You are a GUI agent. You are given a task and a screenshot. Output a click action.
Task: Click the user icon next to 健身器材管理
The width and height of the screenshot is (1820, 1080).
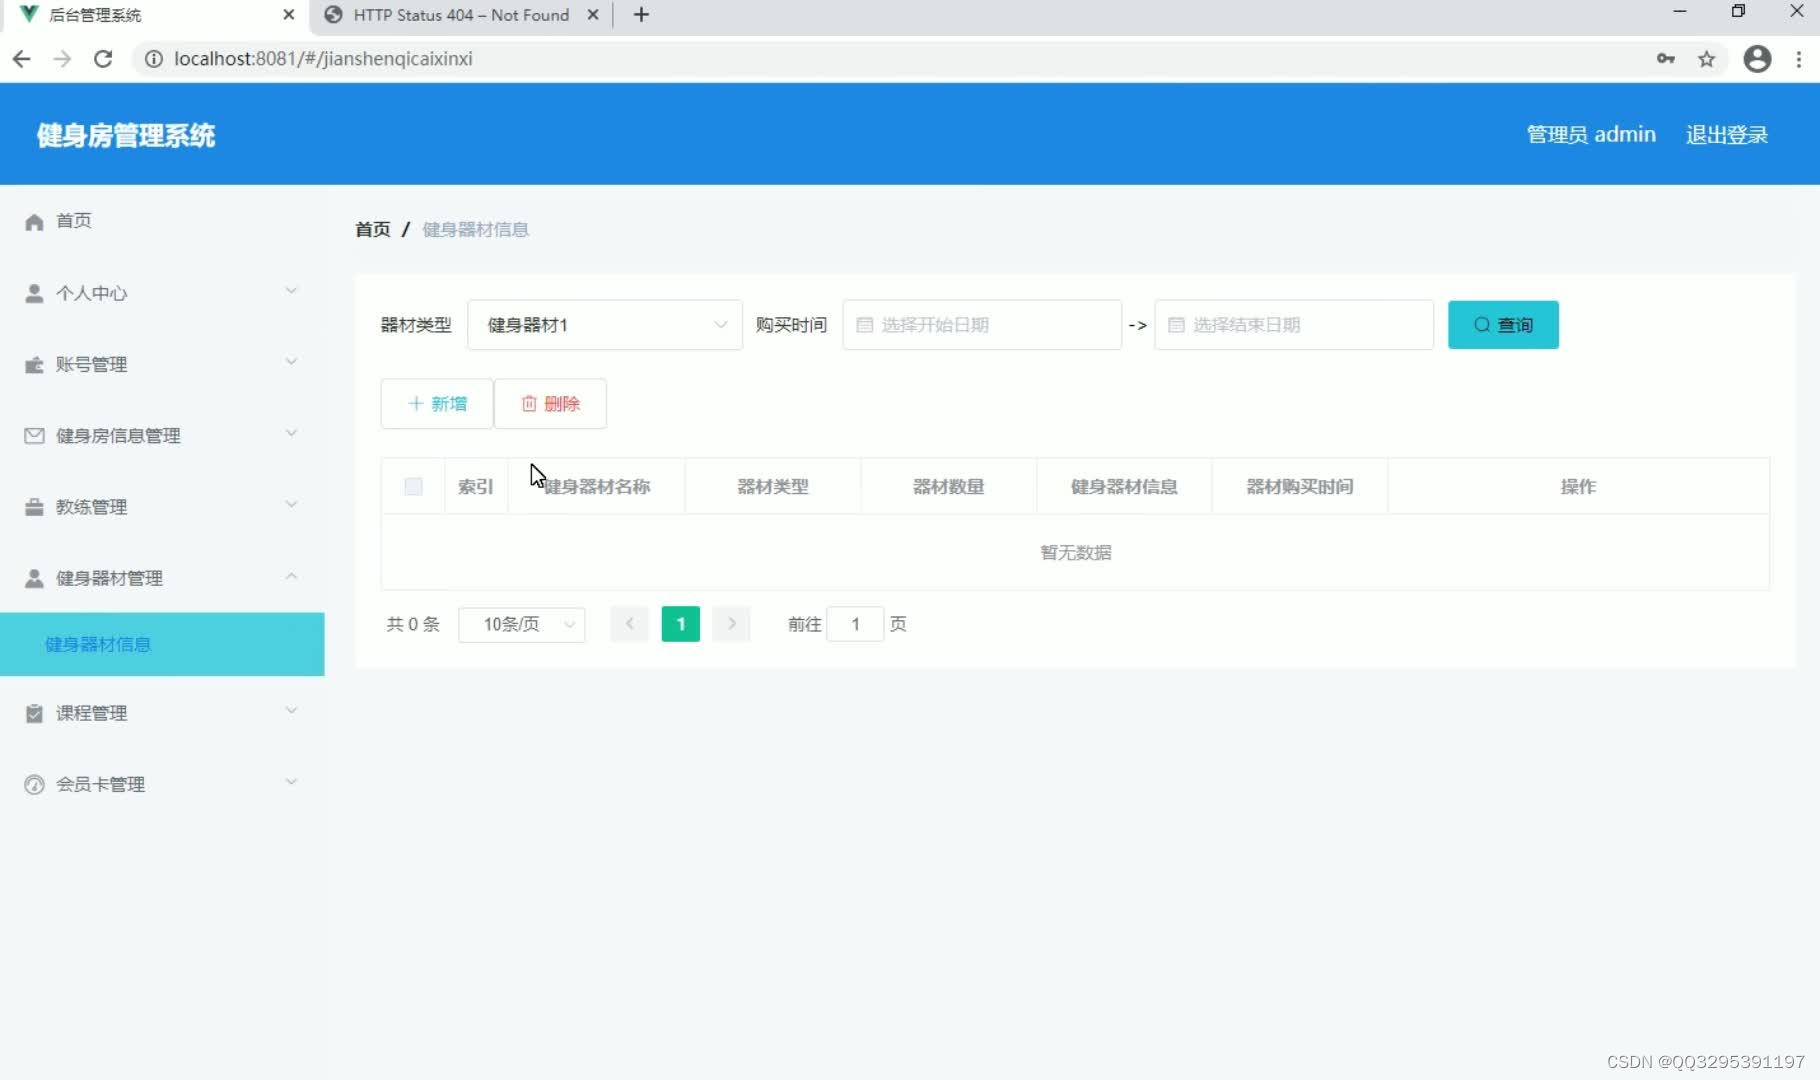(x=34, y=578)
